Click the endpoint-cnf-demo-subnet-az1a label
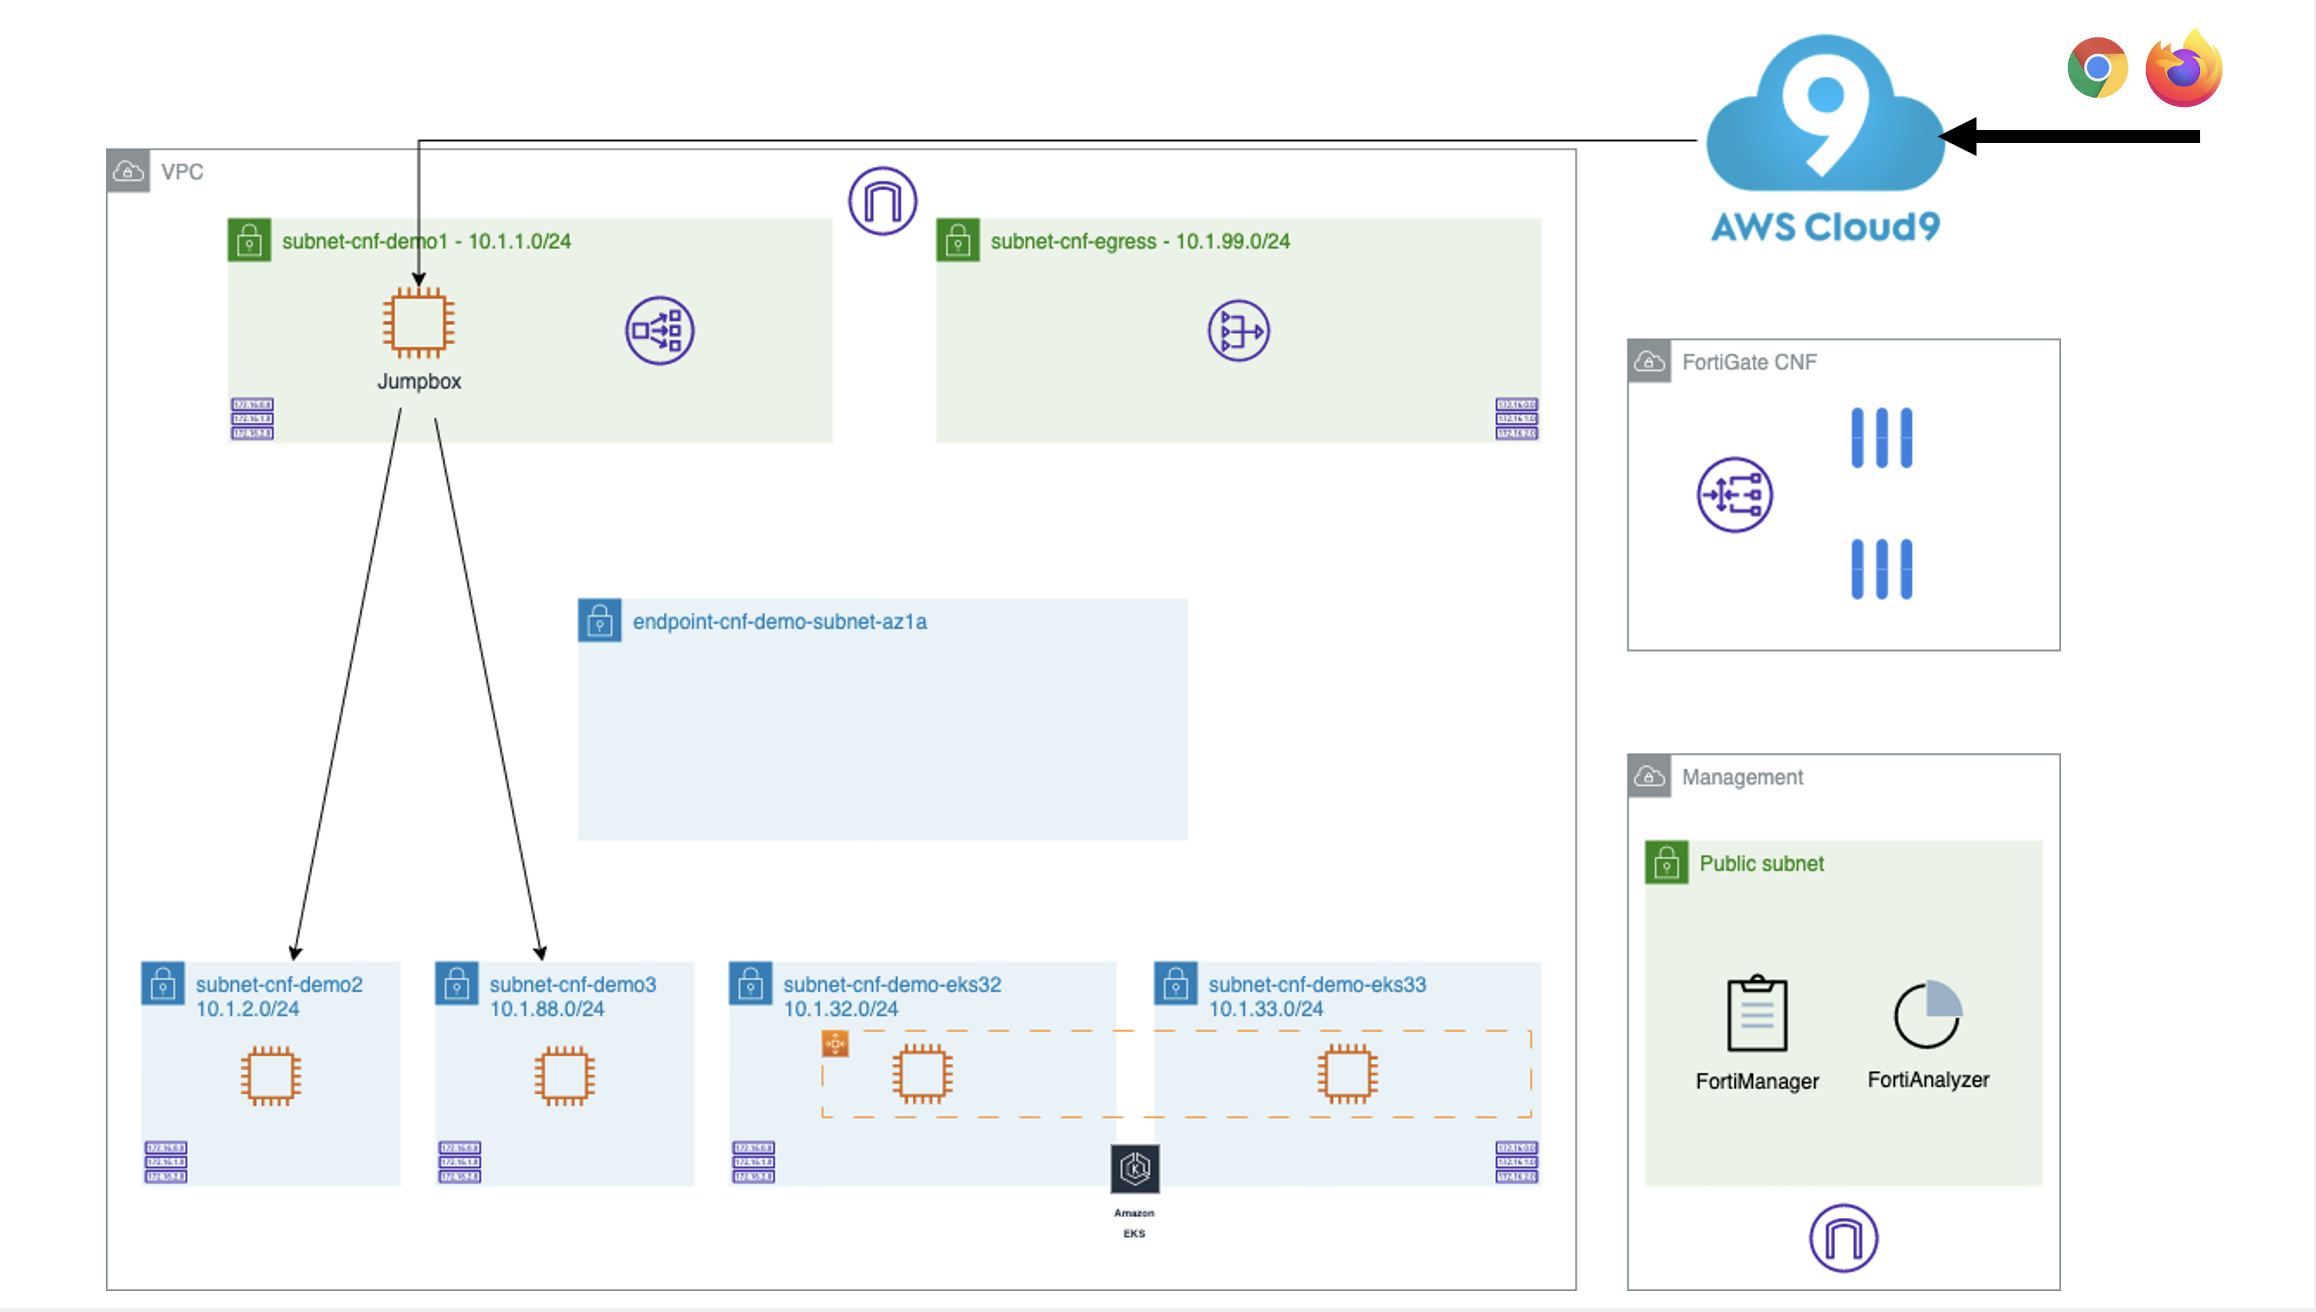The height and width of the screenshot is (1312, 2316). 779,622
